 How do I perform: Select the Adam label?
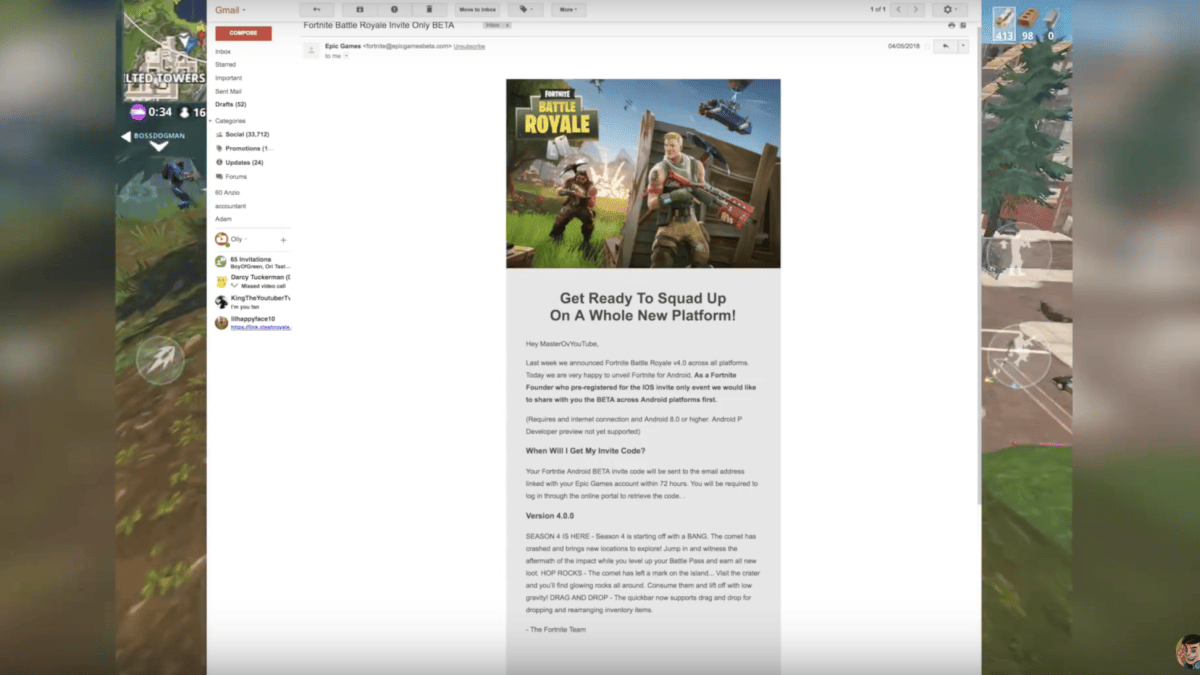(223, 219)
